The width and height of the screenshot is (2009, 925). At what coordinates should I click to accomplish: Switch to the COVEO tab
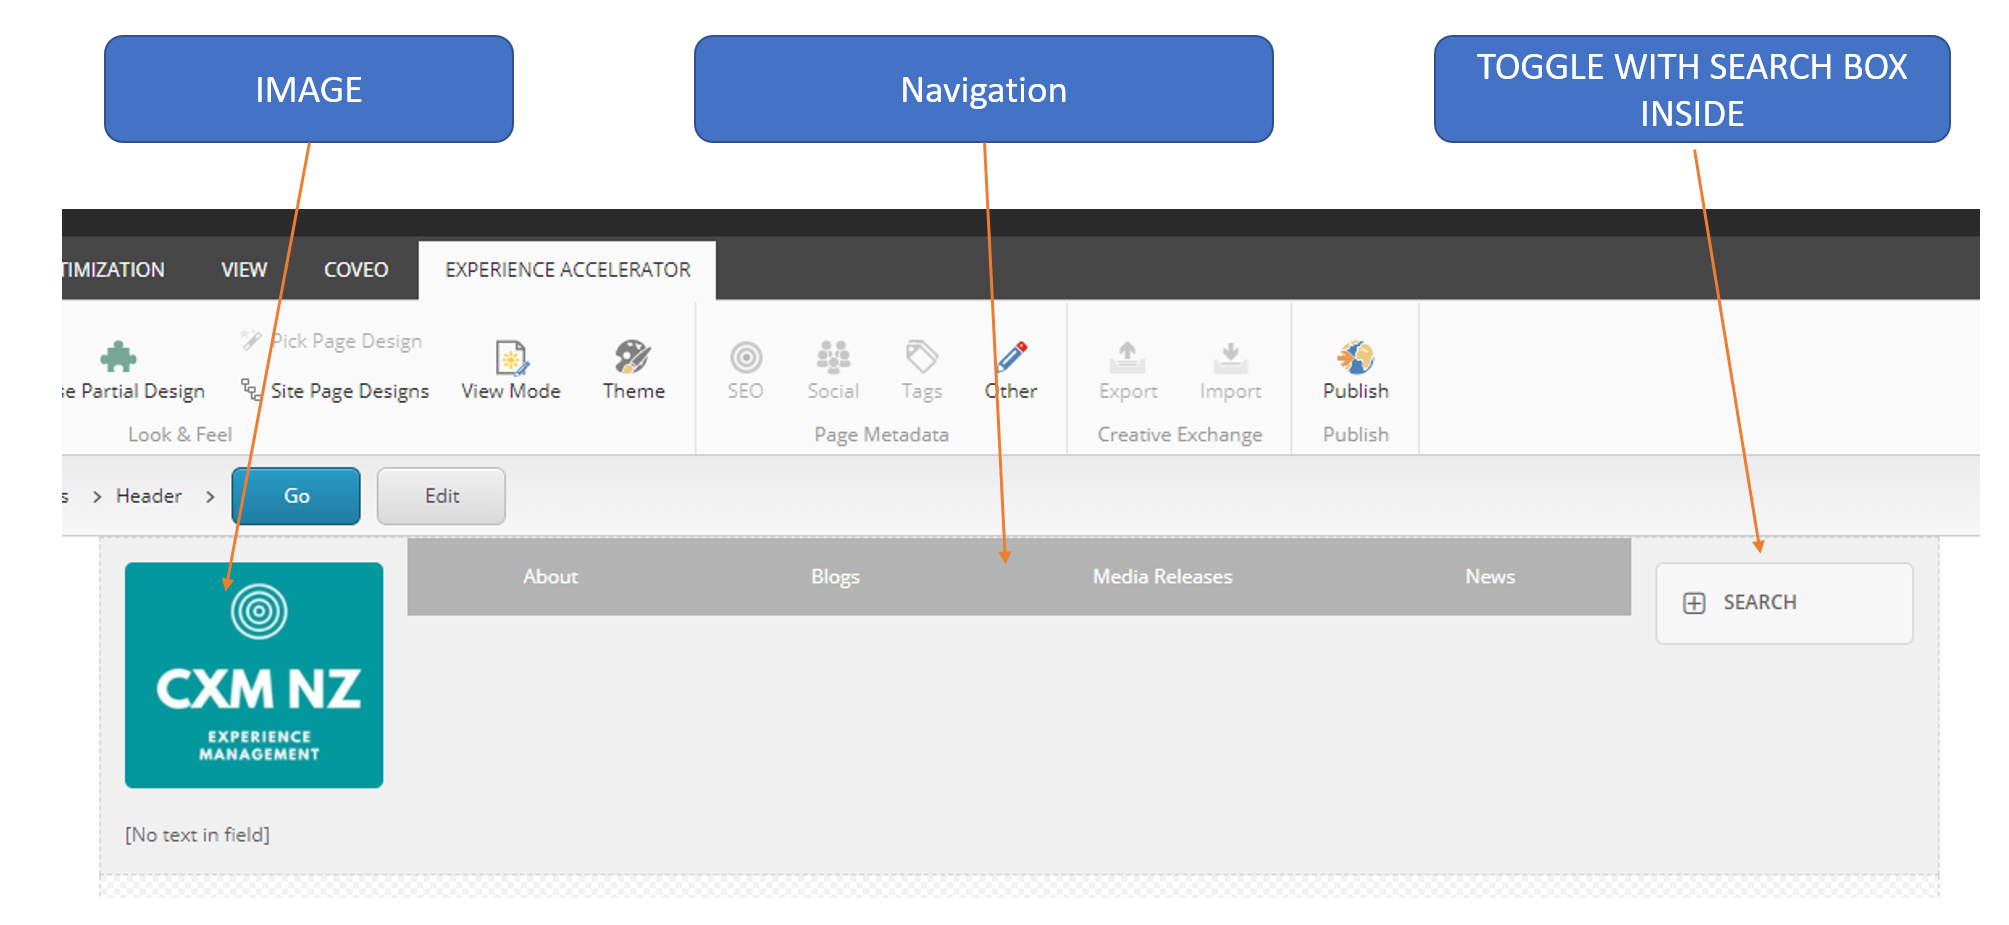click(x=355, y=269)
